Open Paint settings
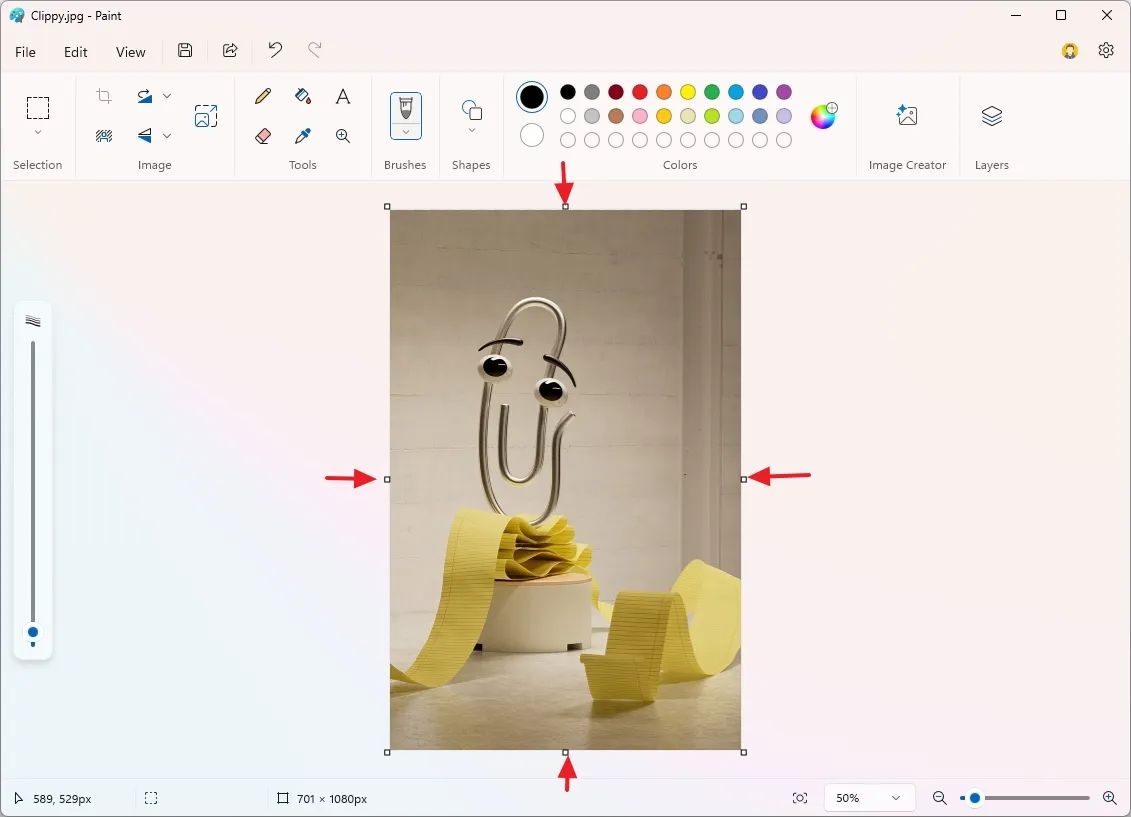1131x817 pixels. (1105, 49)
